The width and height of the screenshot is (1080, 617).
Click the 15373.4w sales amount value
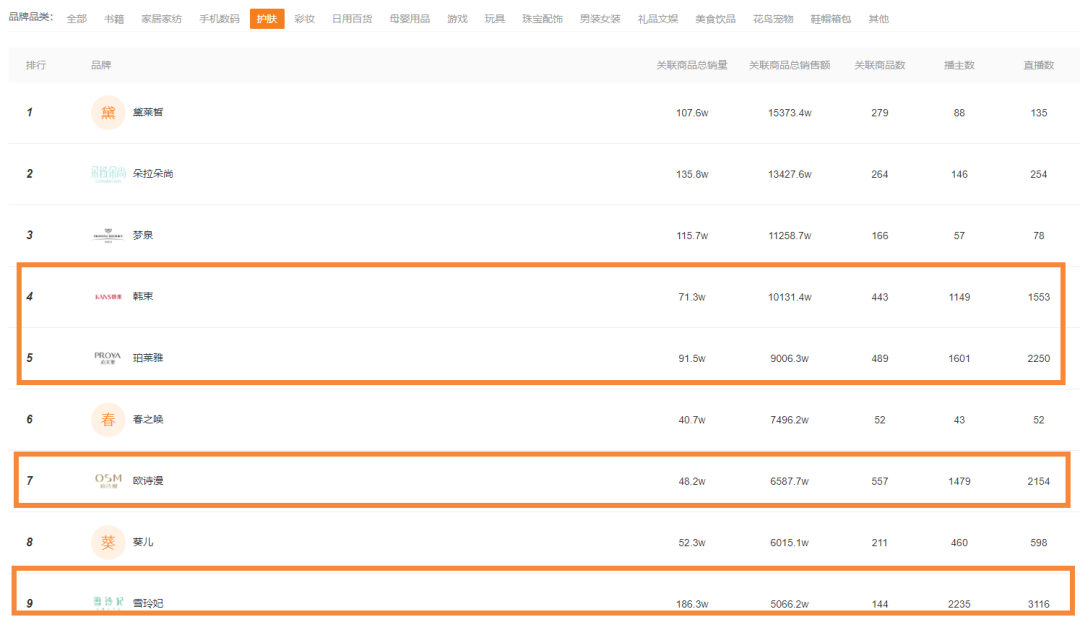(789, 113)
